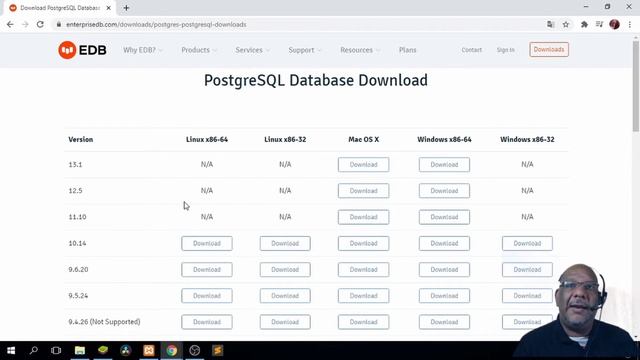Bookmark this page with the star icon
Screen dimensions: 640x360
point(566,24)
